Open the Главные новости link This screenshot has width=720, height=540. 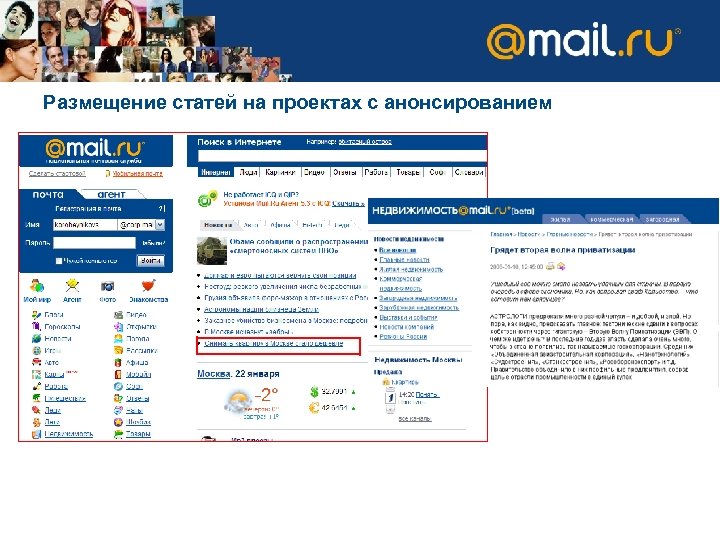click(404, 259)
